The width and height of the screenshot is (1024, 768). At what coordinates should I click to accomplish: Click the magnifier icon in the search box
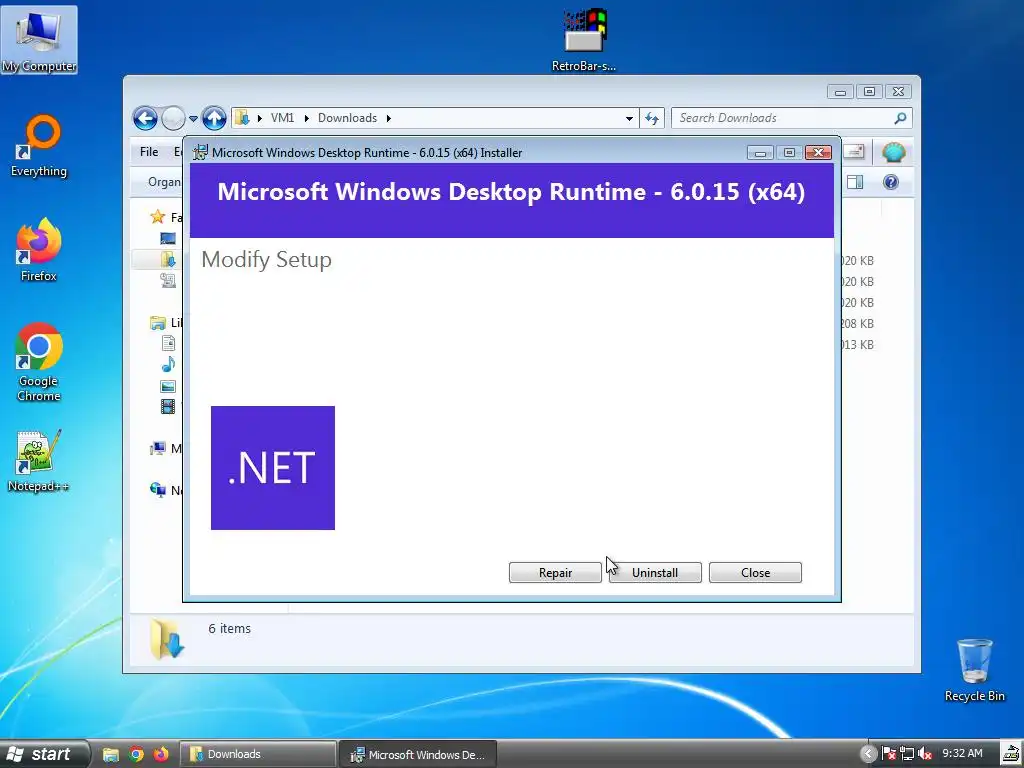pos(901,118)
